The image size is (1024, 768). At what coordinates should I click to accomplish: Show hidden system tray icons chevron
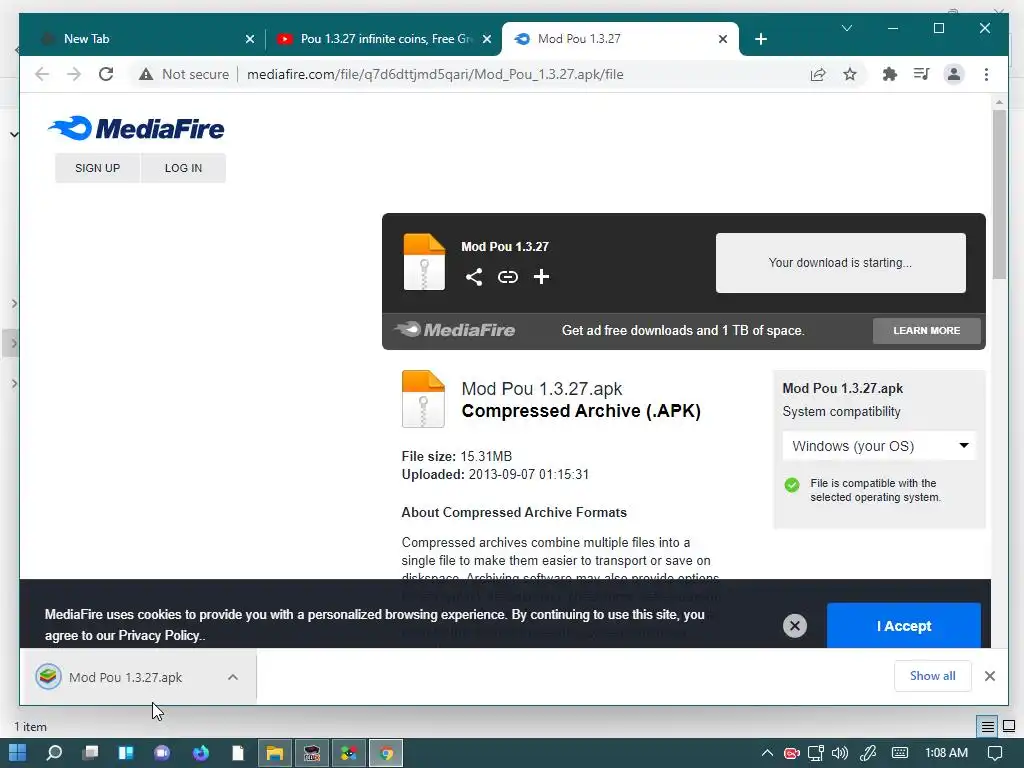click(x=767, y=753)
